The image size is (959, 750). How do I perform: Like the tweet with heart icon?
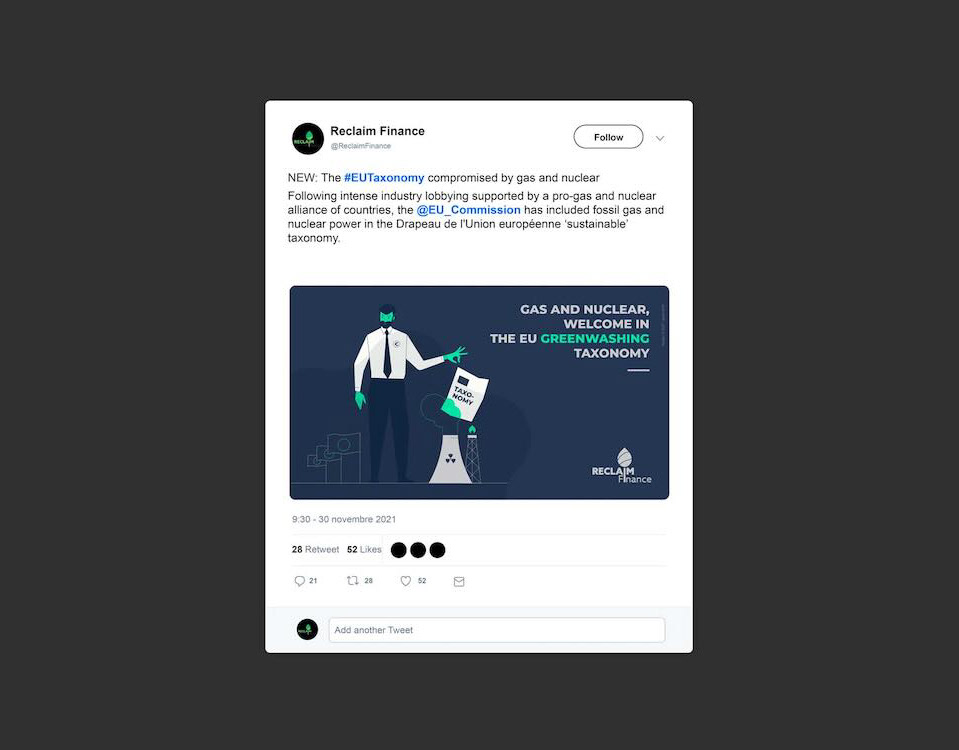click(405, 581)
